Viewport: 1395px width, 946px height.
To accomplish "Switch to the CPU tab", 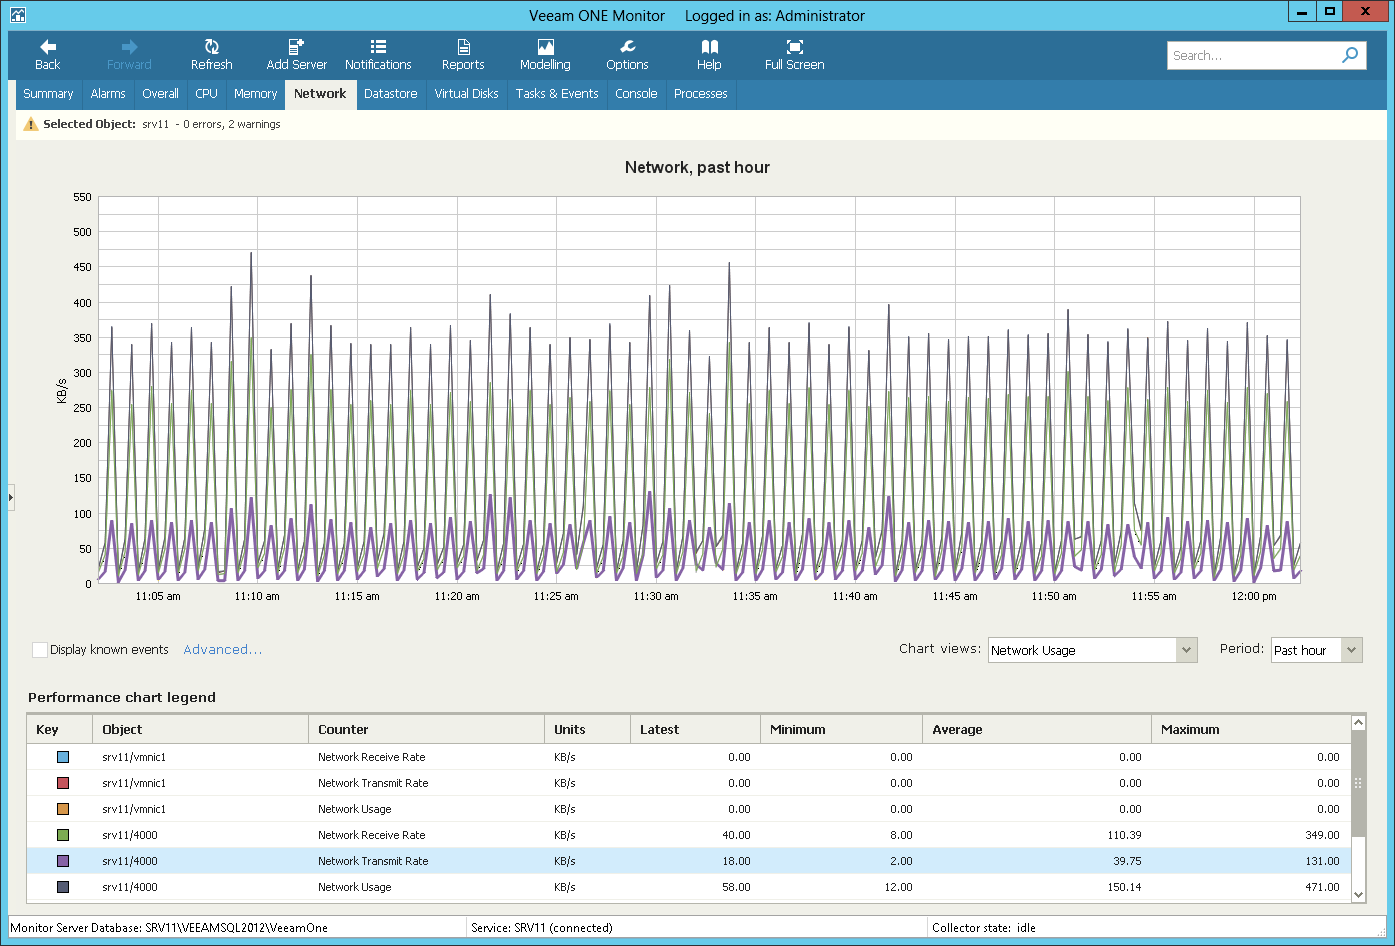I will coord(206,94).
